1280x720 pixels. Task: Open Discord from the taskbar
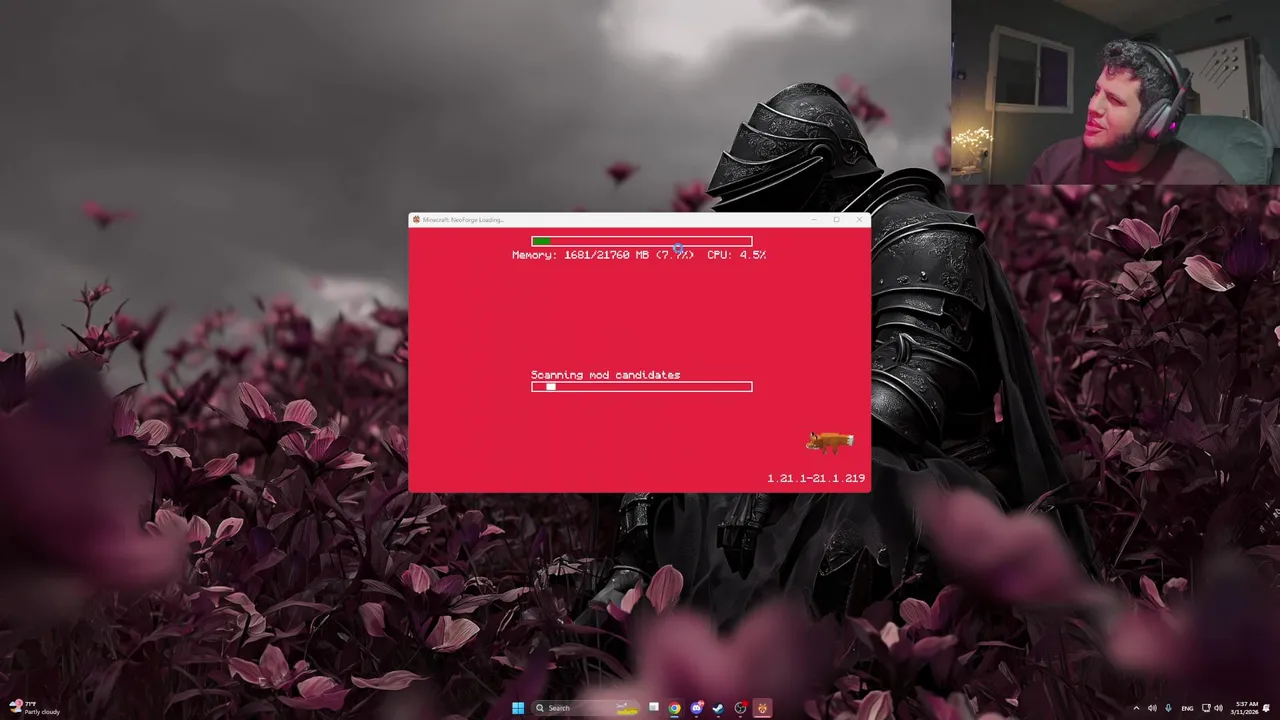tap(697, 708)
